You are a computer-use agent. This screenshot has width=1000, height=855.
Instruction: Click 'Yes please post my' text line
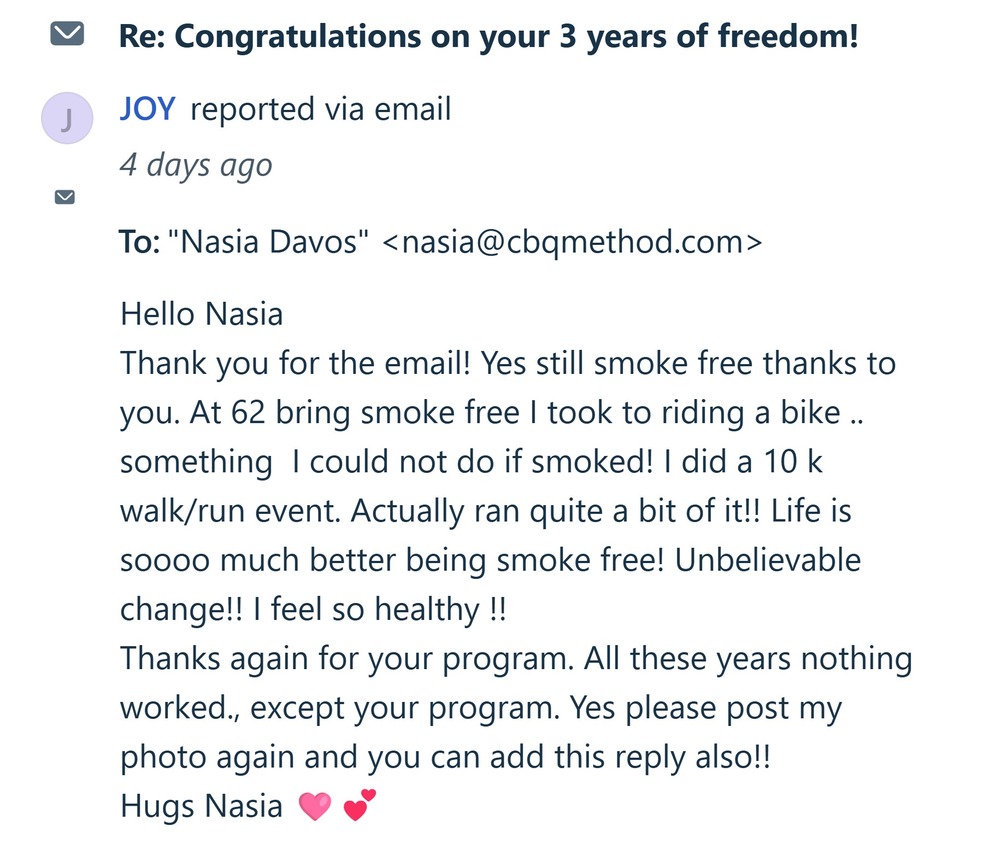(x=705, y=708)
